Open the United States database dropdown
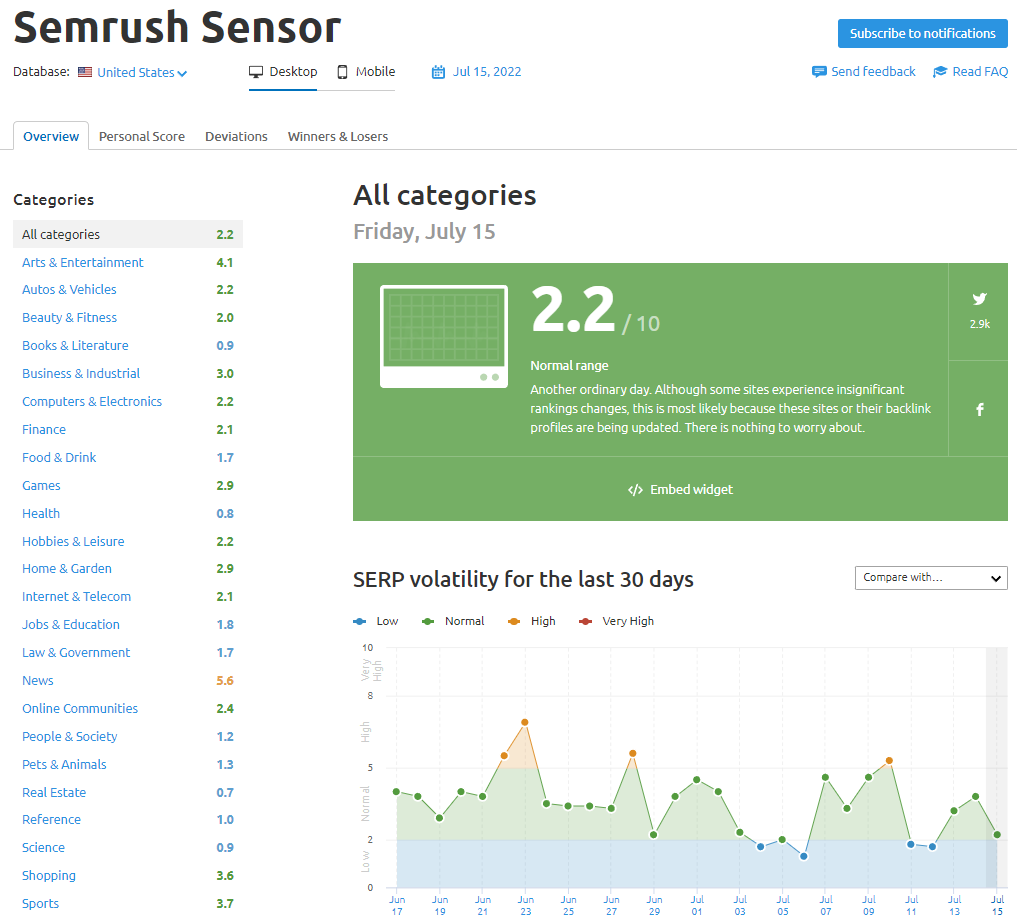Image resolution: width=1017 pixels, height=921 pixels. (142, 73)
